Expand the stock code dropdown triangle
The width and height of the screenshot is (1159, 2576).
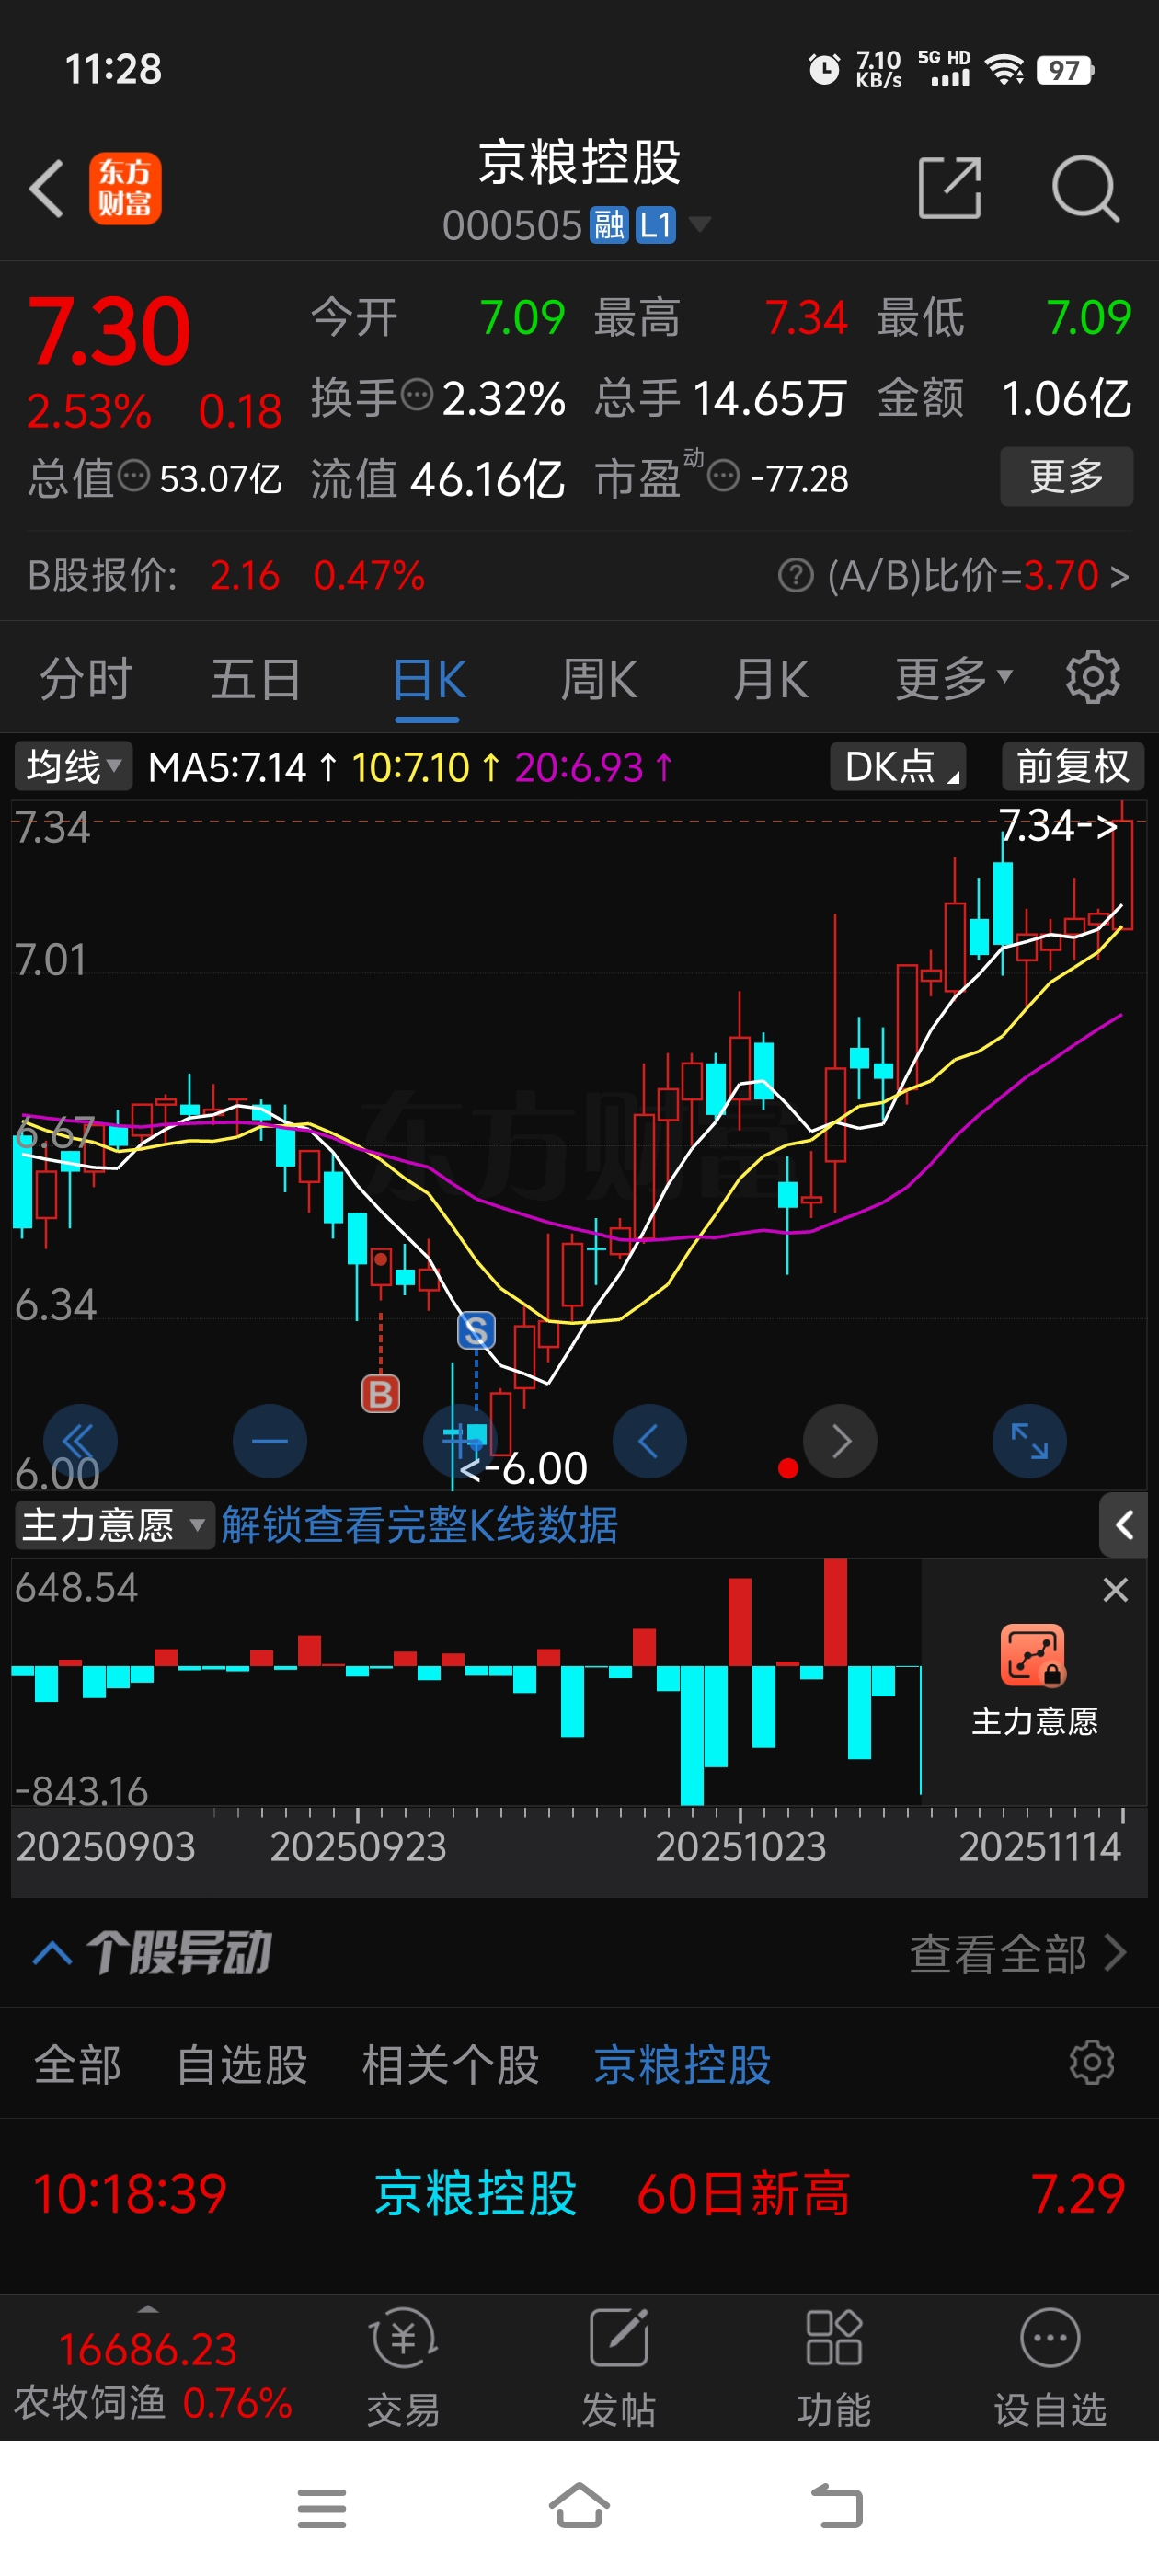pyautogui.click(x=700, y=224)
